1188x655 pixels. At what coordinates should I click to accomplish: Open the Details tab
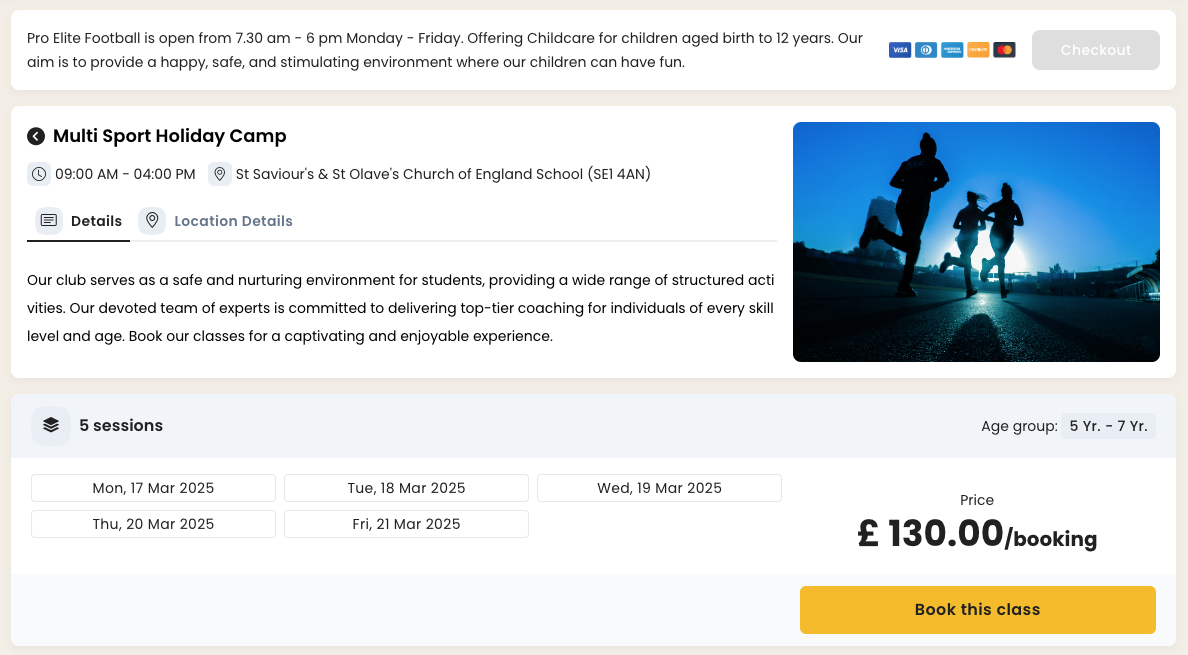pos(80,221)
